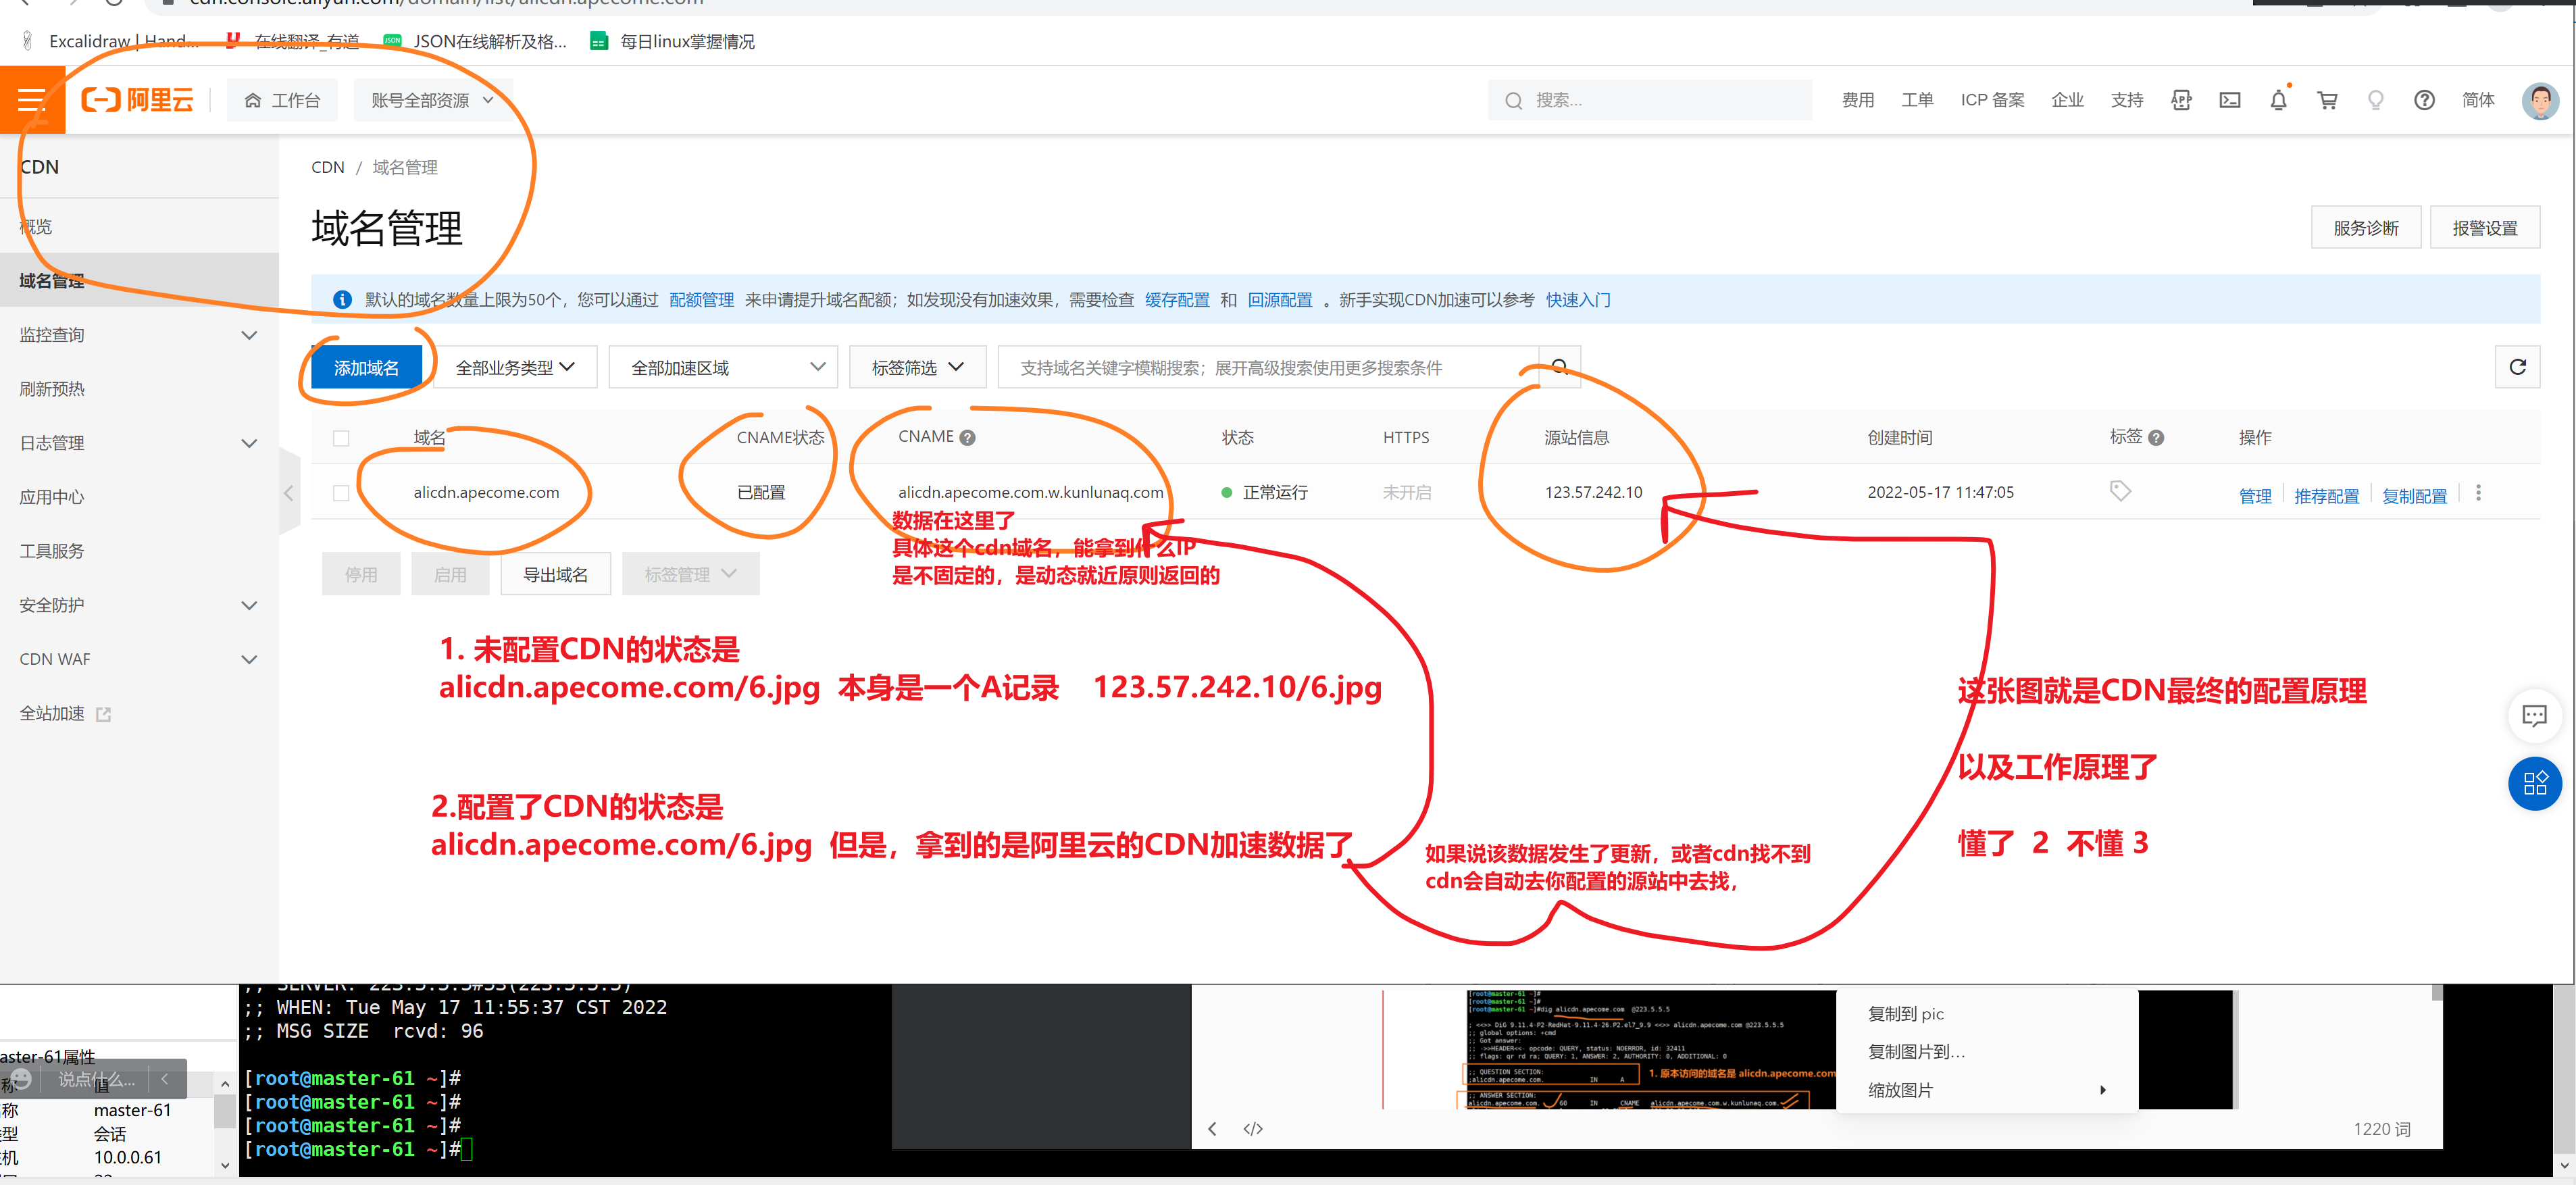Open the search magnifier in top bar
The height and width of the screenshot is (1185, 2576).
click(x=1513, y=100)
